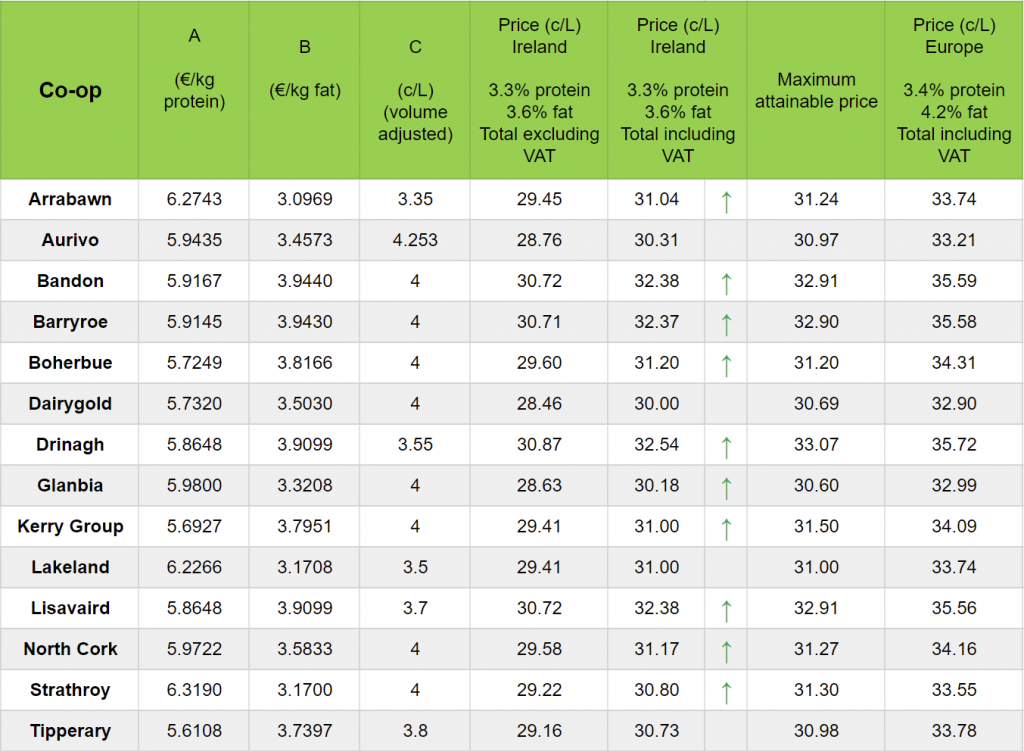The height and width of the screenshot is (752, 1024).
Task: Select the Maximum attainable price header
Action: coord(816,91)
